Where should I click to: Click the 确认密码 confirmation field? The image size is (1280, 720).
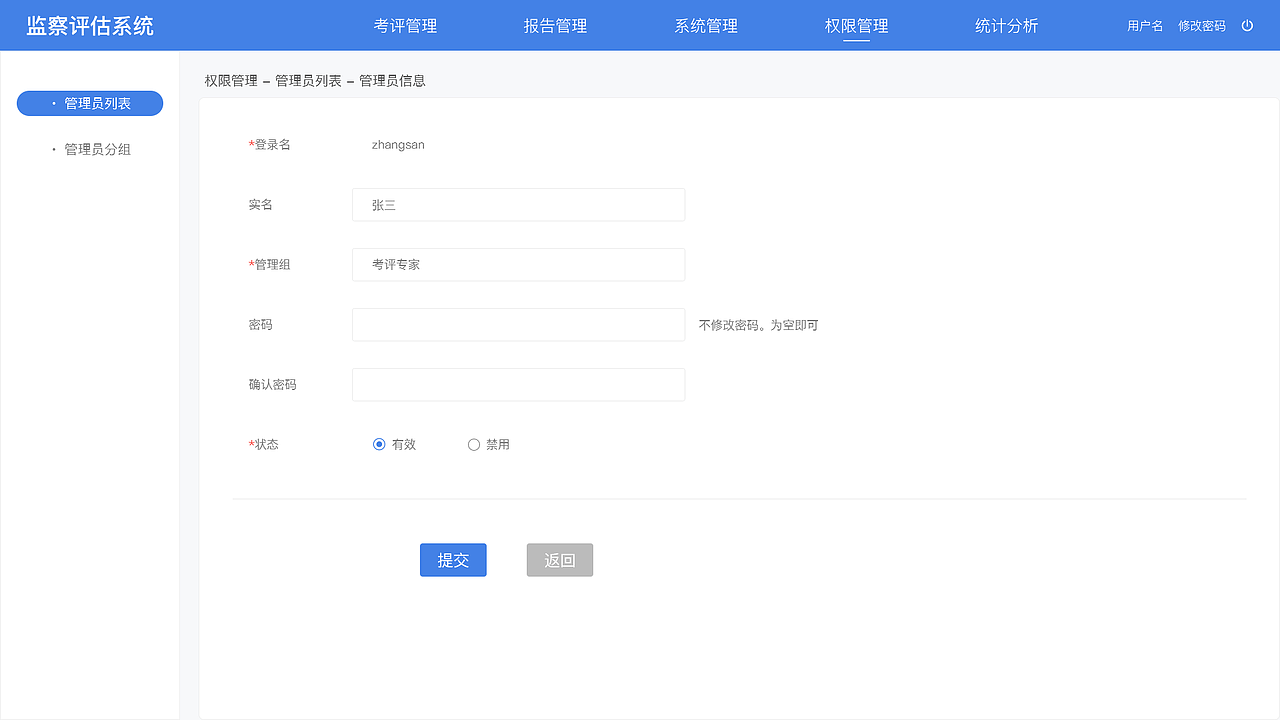click(518, 384)
